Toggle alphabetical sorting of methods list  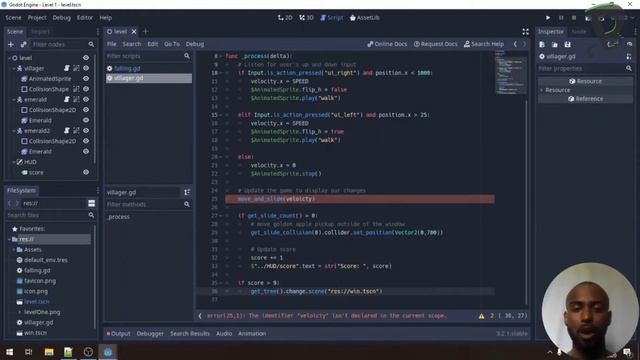coord(187,192)
